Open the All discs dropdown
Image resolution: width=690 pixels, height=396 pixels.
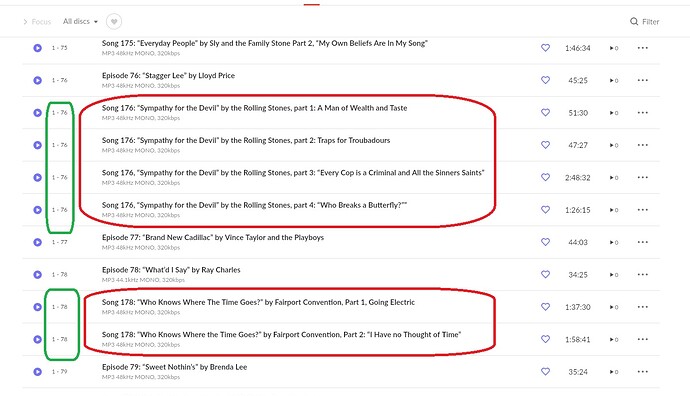(x=80, y=21)
